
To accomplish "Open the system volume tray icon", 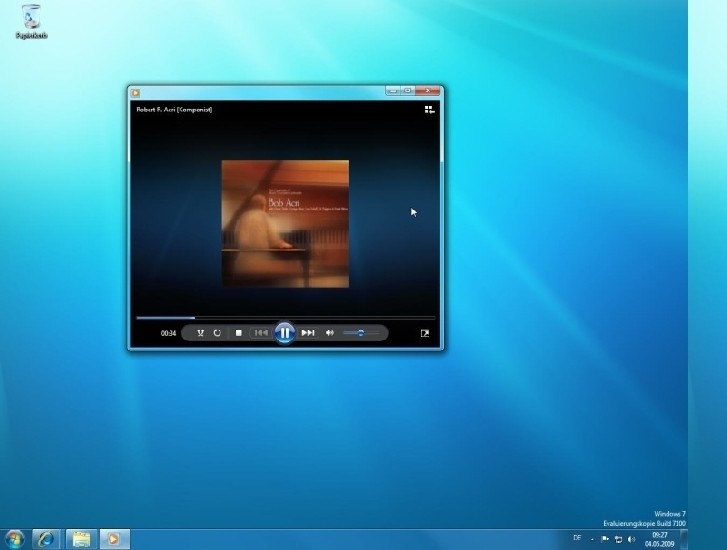I will (631, 539).
